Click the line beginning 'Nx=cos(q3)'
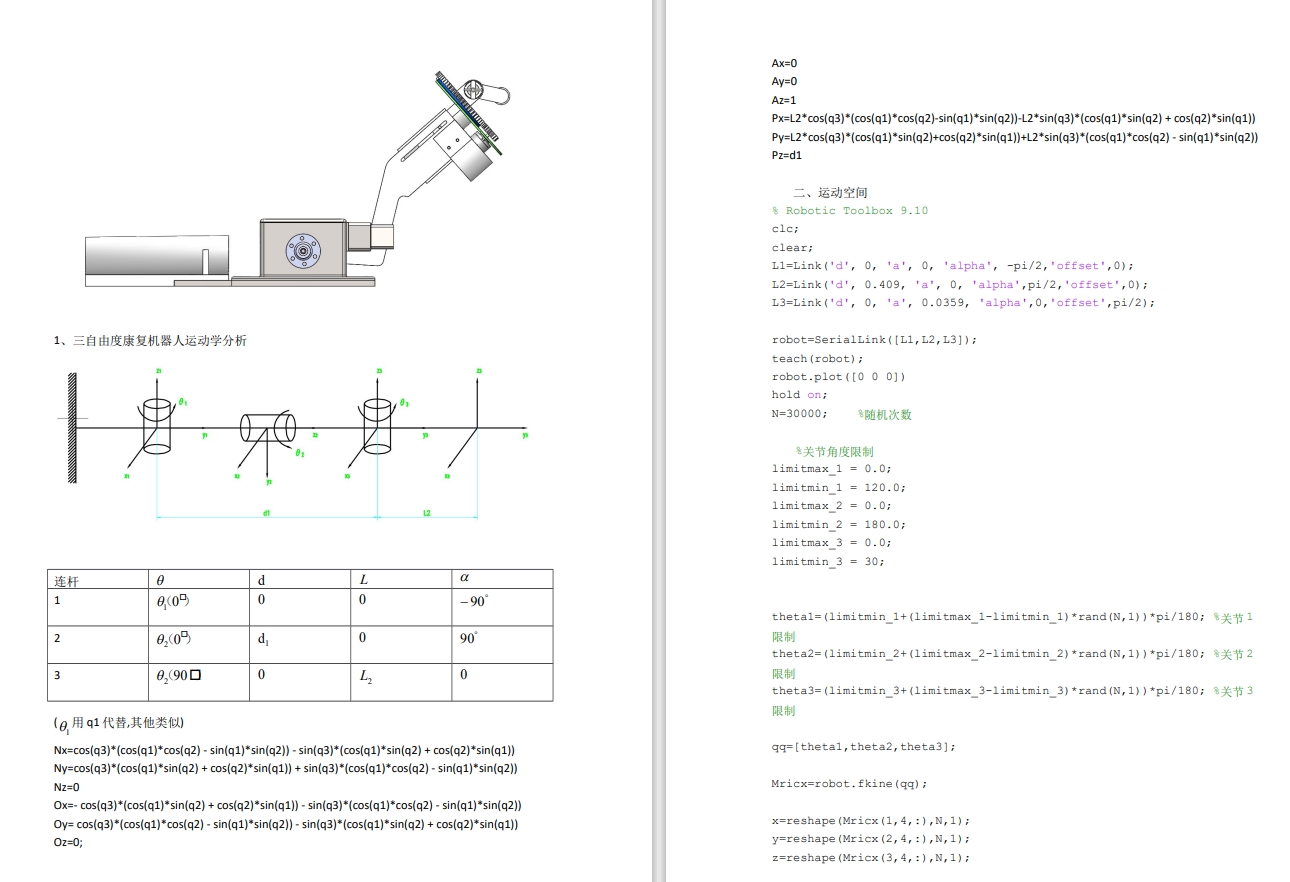Image resolution: width=1290 pixels, height=882 pixels. pos(285,750)
